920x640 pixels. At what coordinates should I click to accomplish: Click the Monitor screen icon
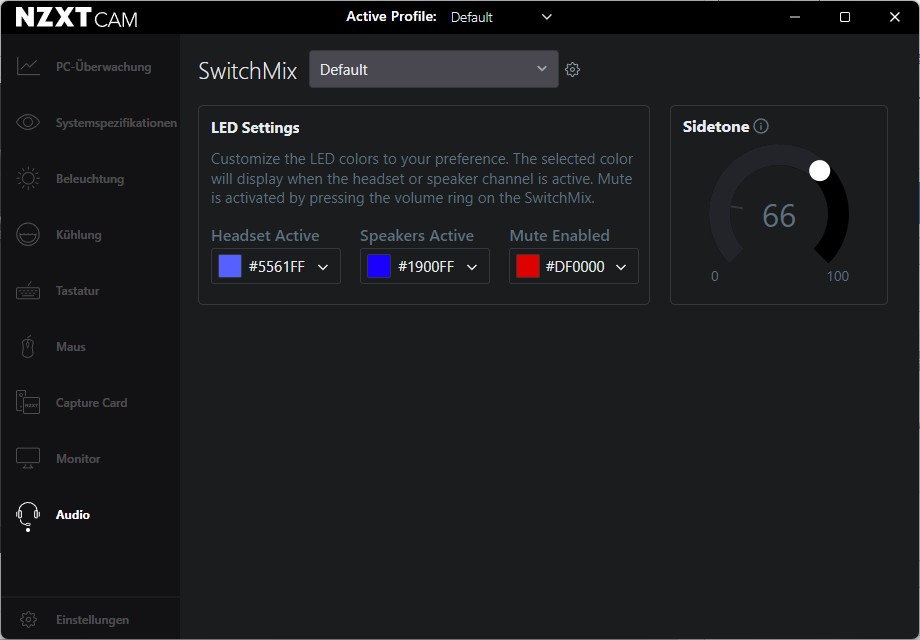tap(28, 459)
